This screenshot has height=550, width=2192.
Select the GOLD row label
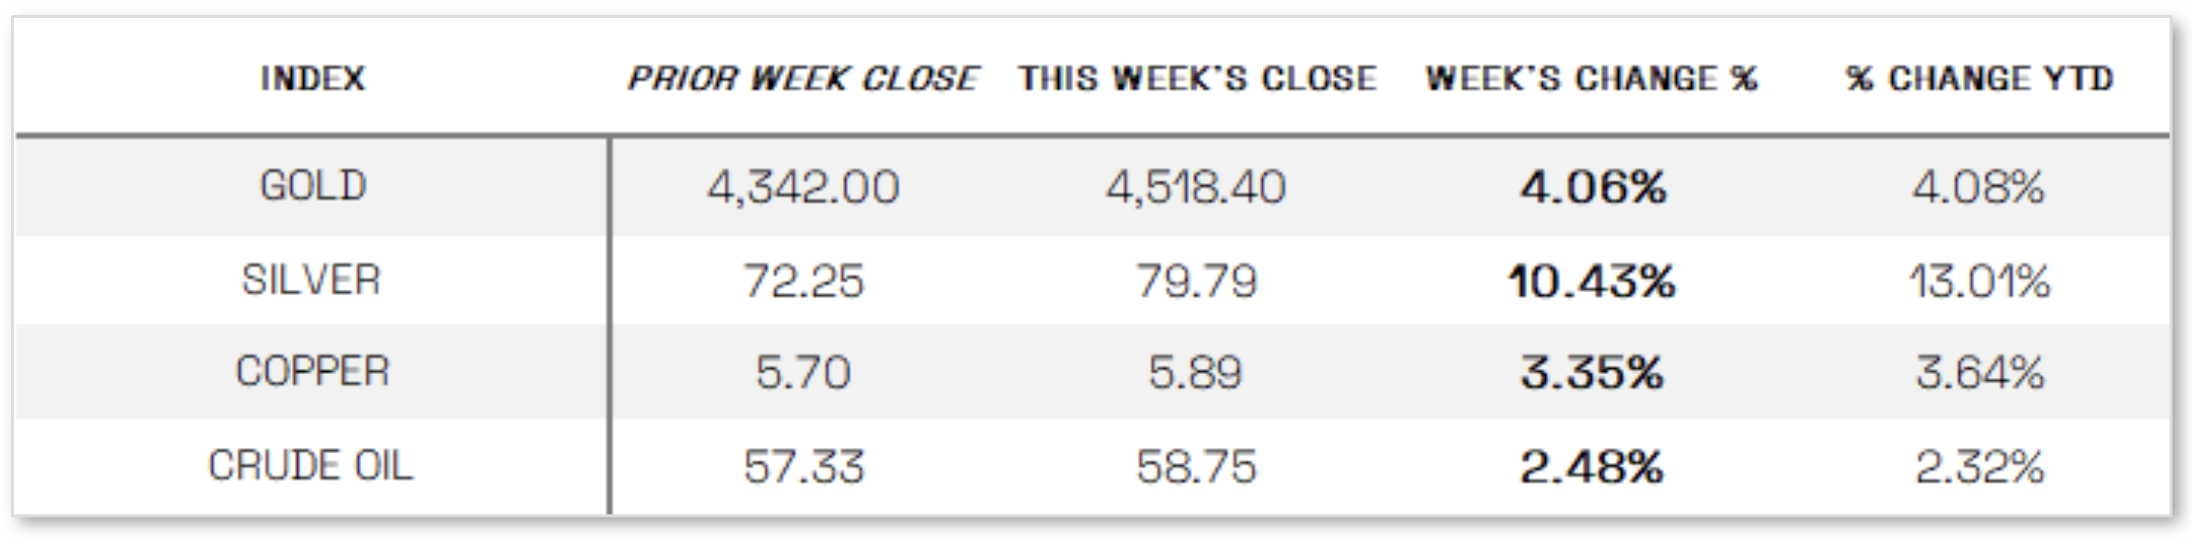click(x=312, y=186)
